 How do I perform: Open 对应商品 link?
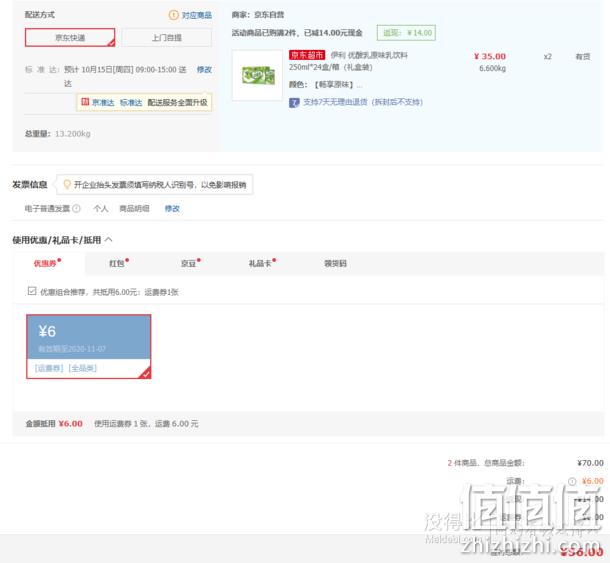point(197,15)
